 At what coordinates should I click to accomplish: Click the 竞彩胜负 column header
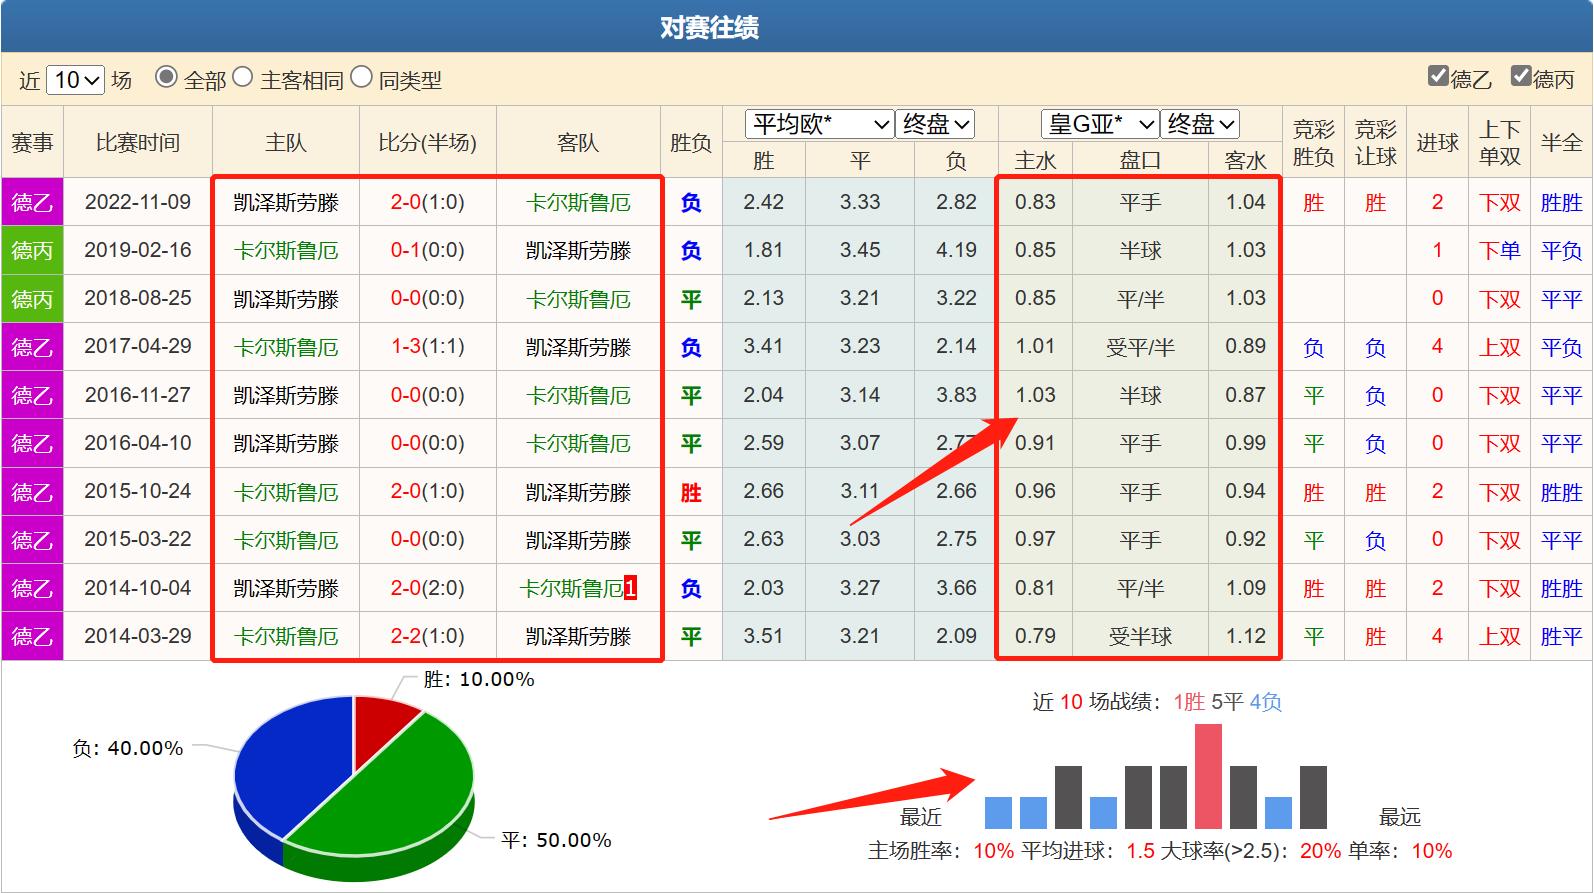click(1313, 143)
